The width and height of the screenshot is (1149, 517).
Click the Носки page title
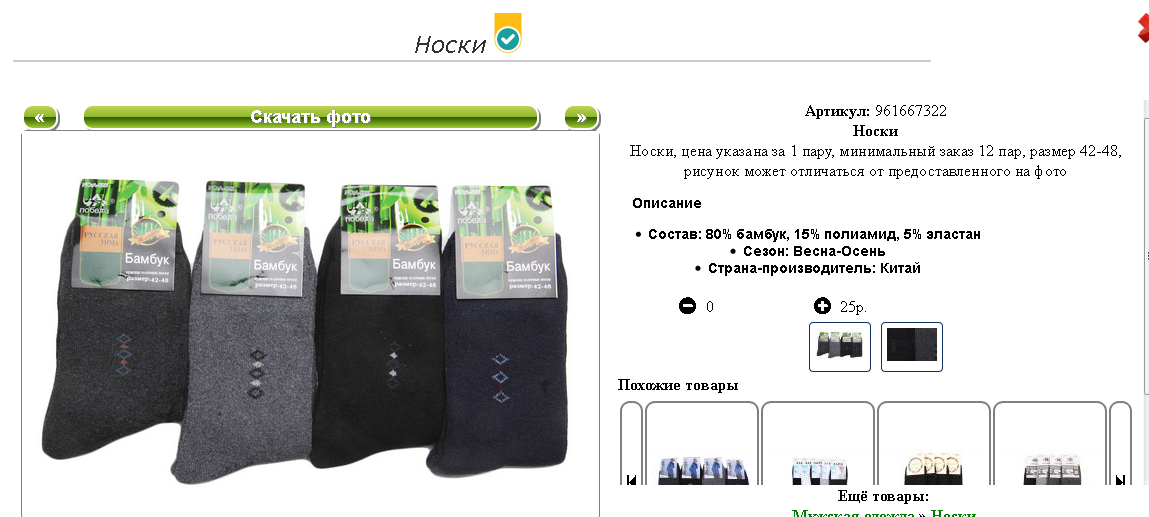point(450,45)
